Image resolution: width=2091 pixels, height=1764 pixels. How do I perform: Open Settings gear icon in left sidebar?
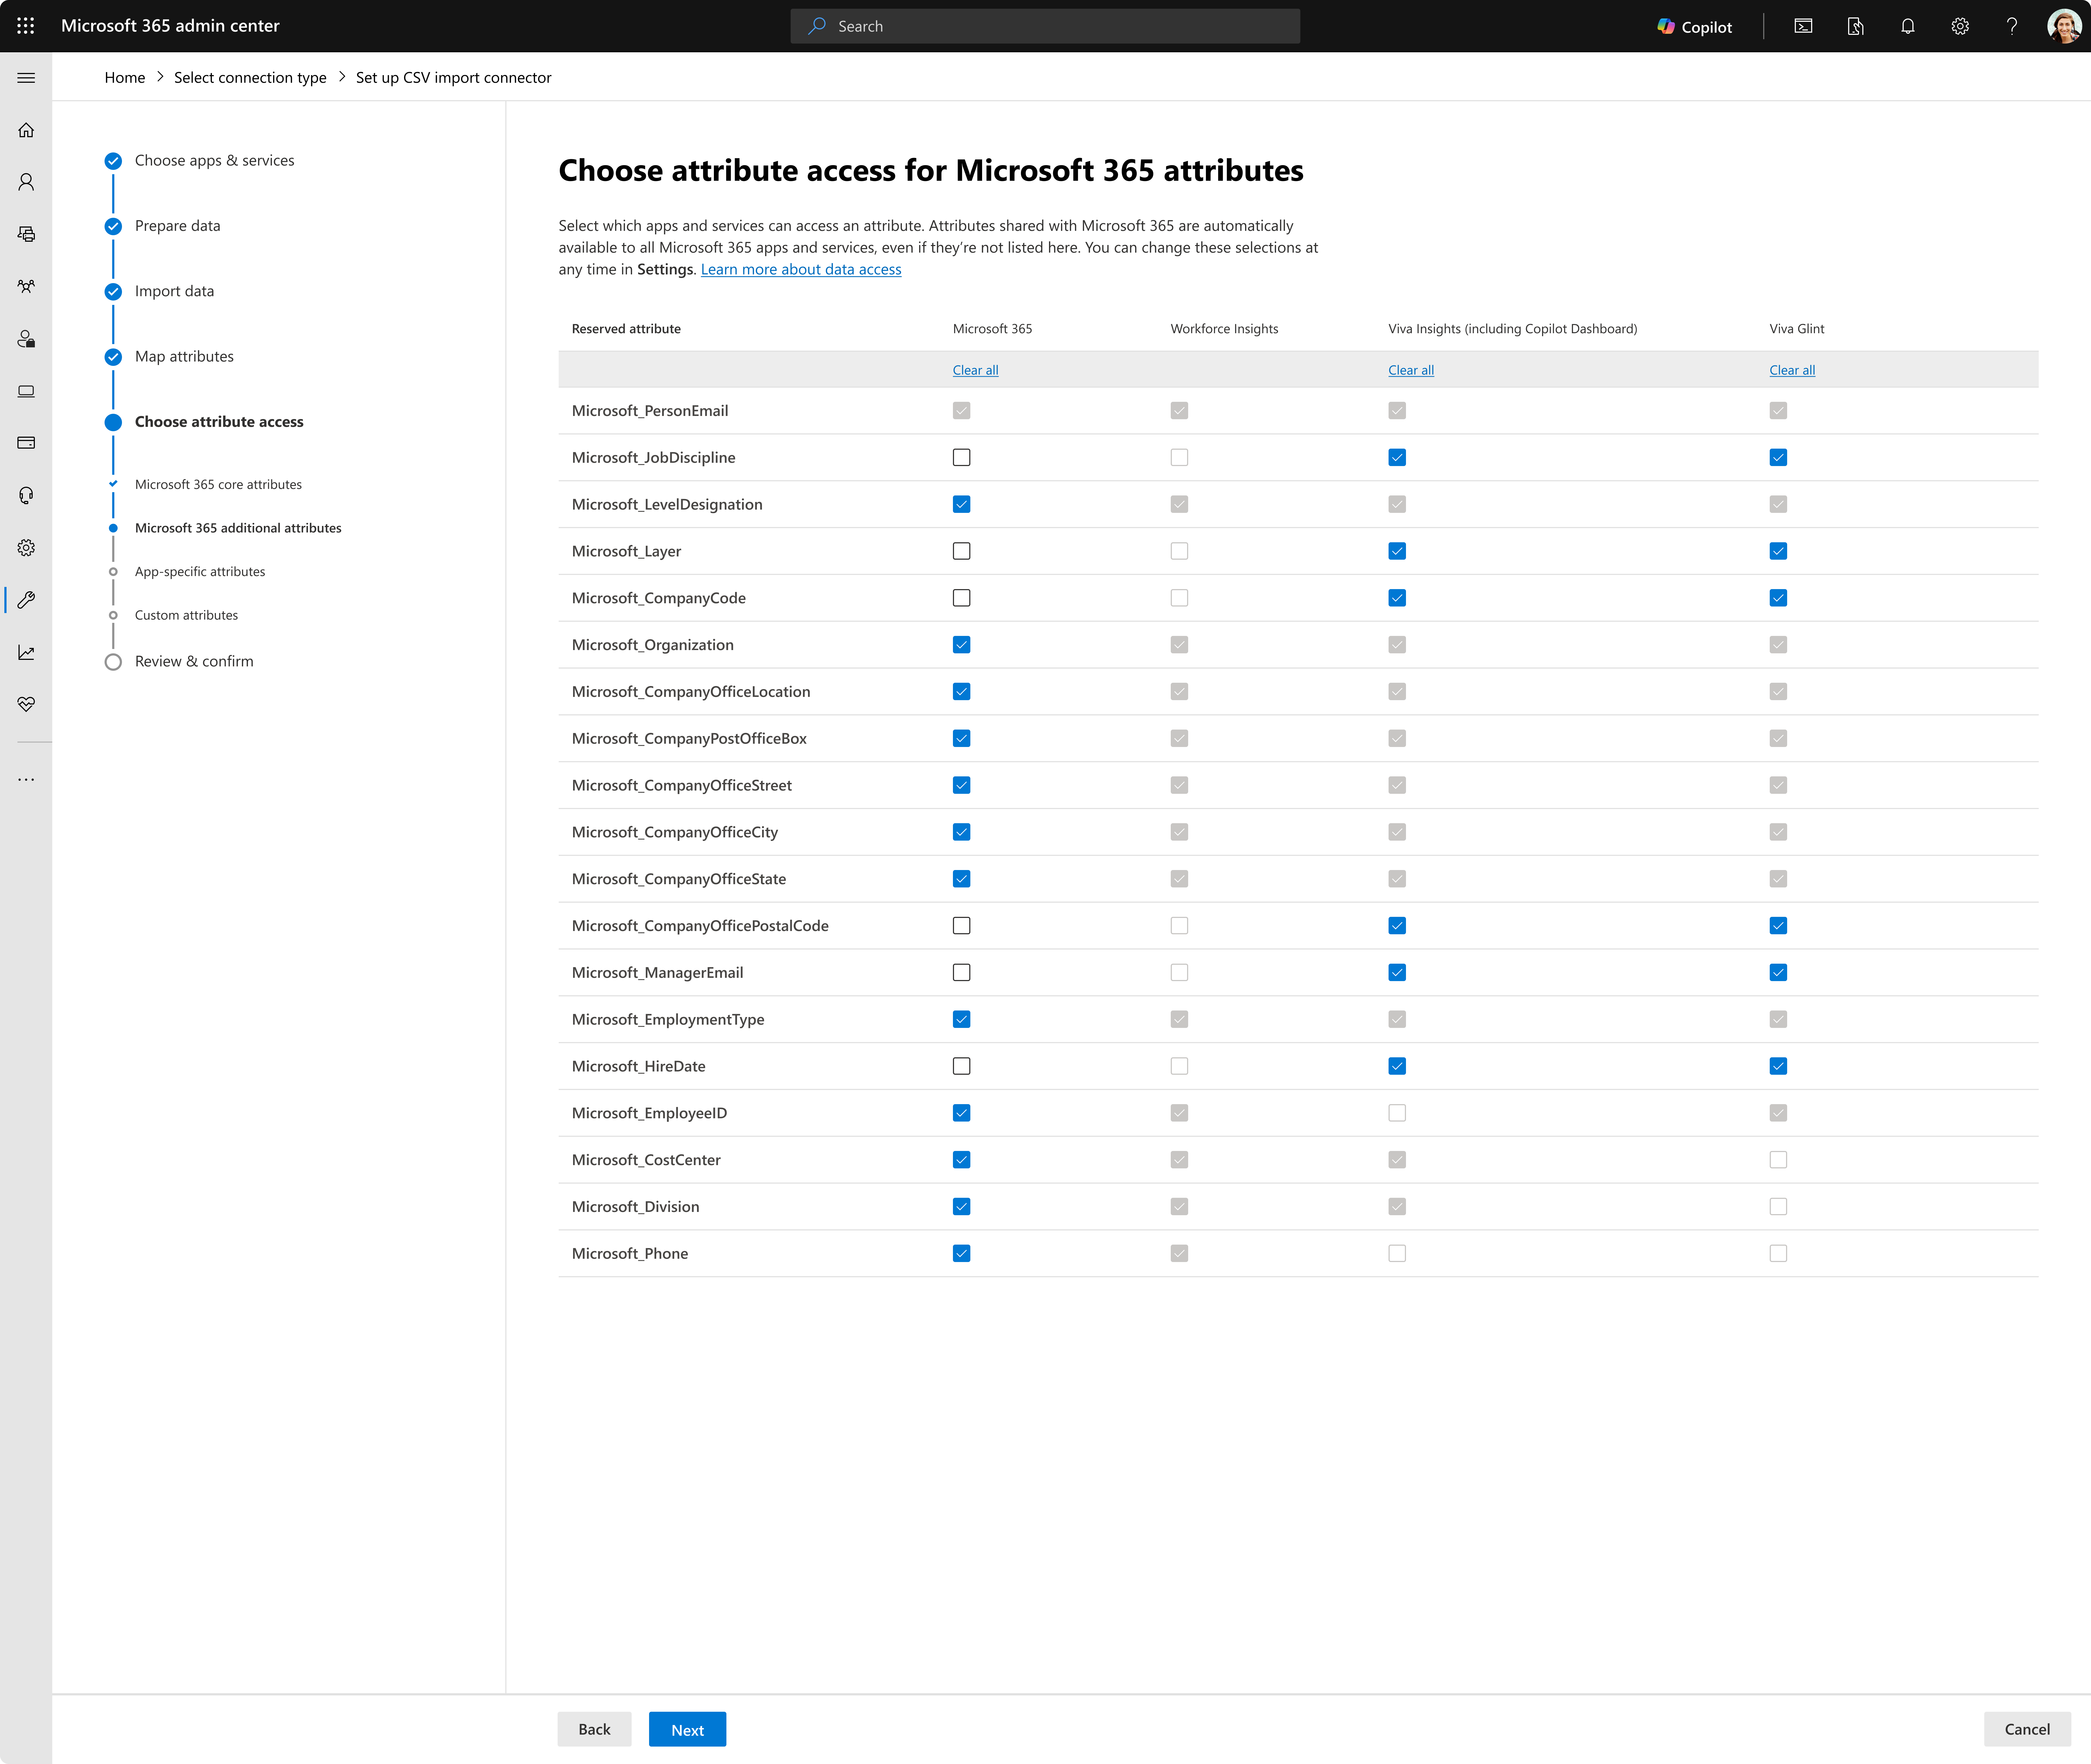click(x=26, y=548)
